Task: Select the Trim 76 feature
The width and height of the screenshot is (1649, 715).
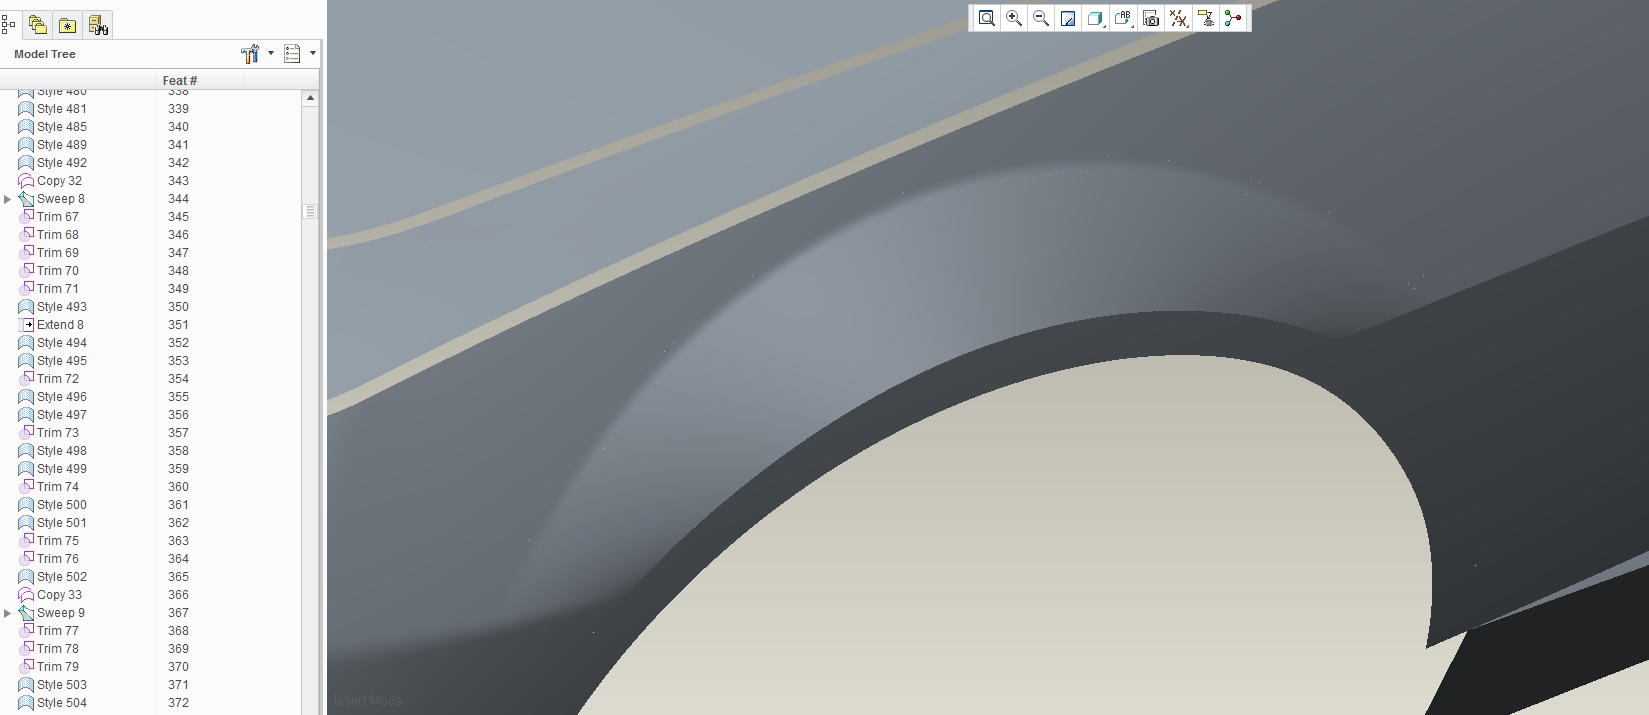Action: click(58, 559)
